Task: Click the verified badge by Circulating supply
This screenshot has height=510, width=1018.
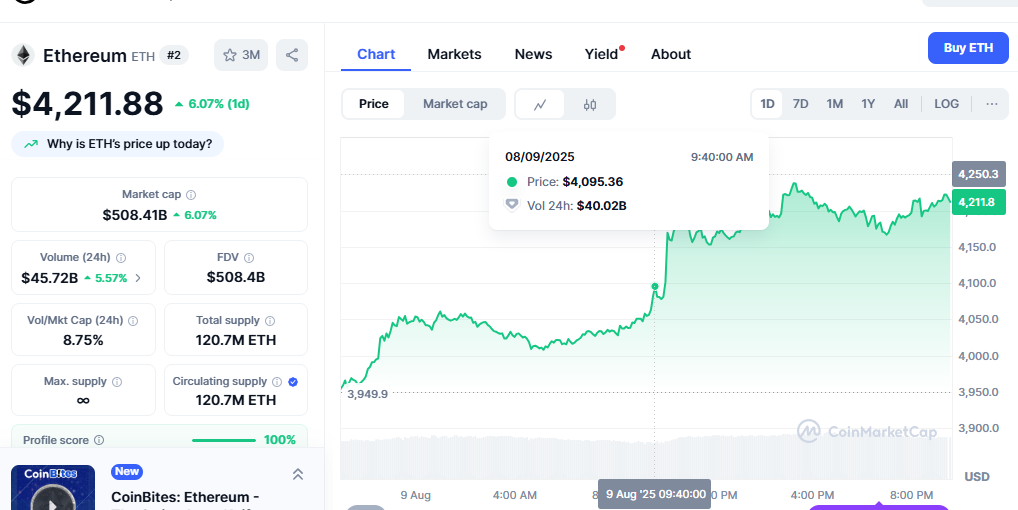Action: pos(293,382)
